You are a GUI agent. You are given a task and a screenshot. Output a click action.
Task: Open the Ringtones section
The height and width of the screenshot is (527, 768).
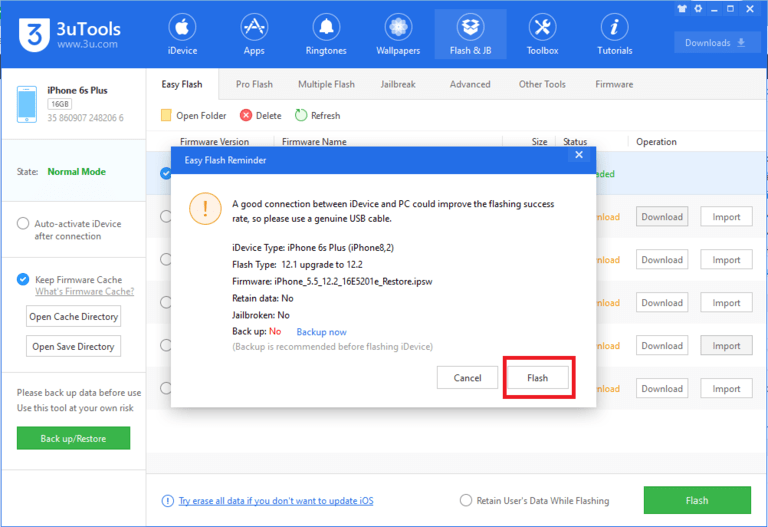click(326, 35)
